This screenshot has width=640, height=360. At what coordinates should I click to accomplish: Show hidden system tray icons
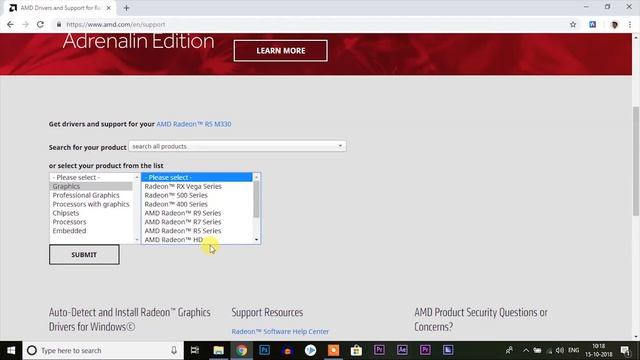[x=526, y=350]
